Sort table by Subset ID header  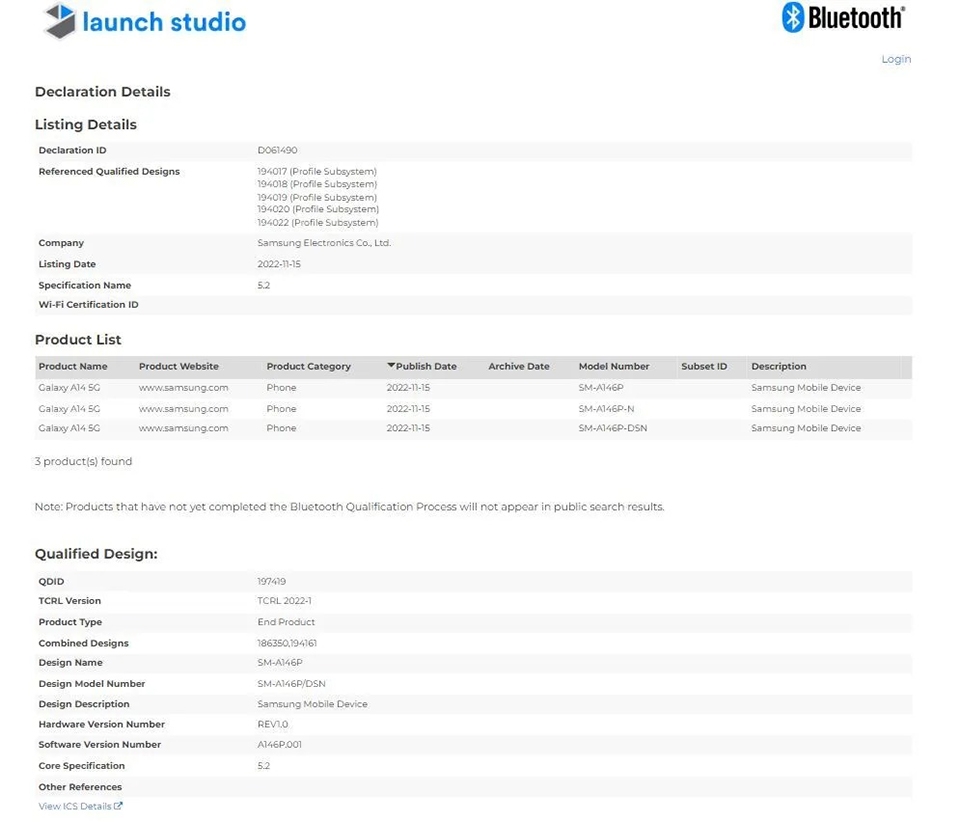point(704,366)
